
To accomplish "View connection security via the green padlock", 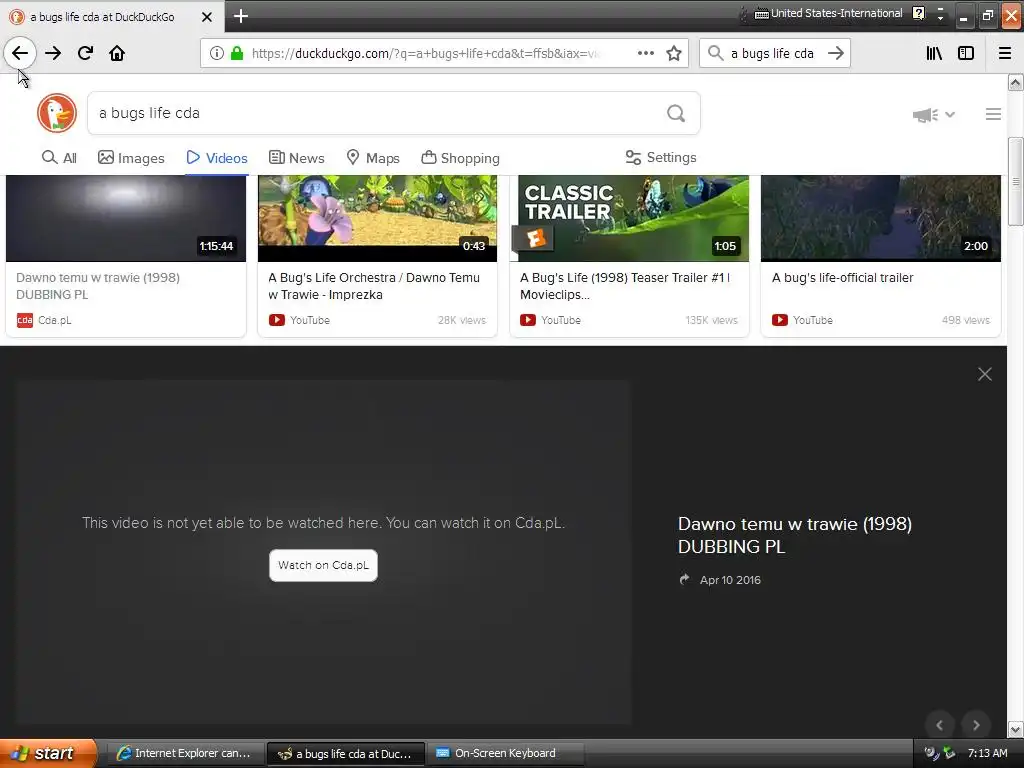I will (x=237, y=53).
